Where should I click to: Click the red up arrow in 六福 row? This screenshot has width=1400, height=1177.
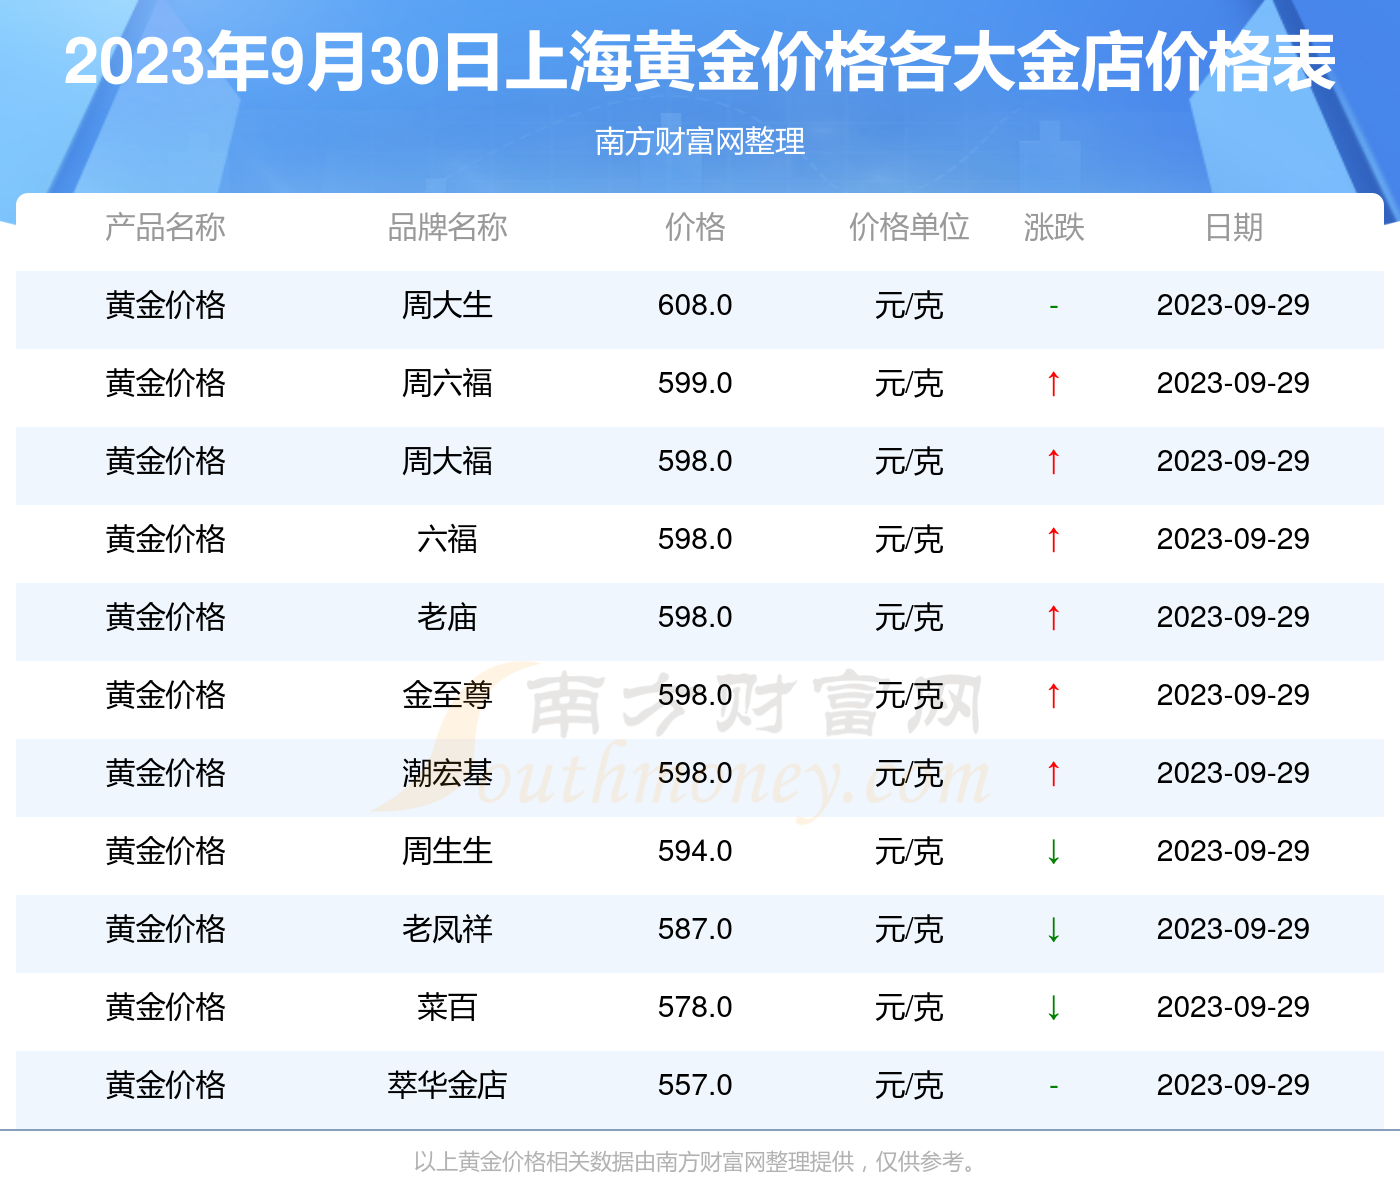(1053, 539)
